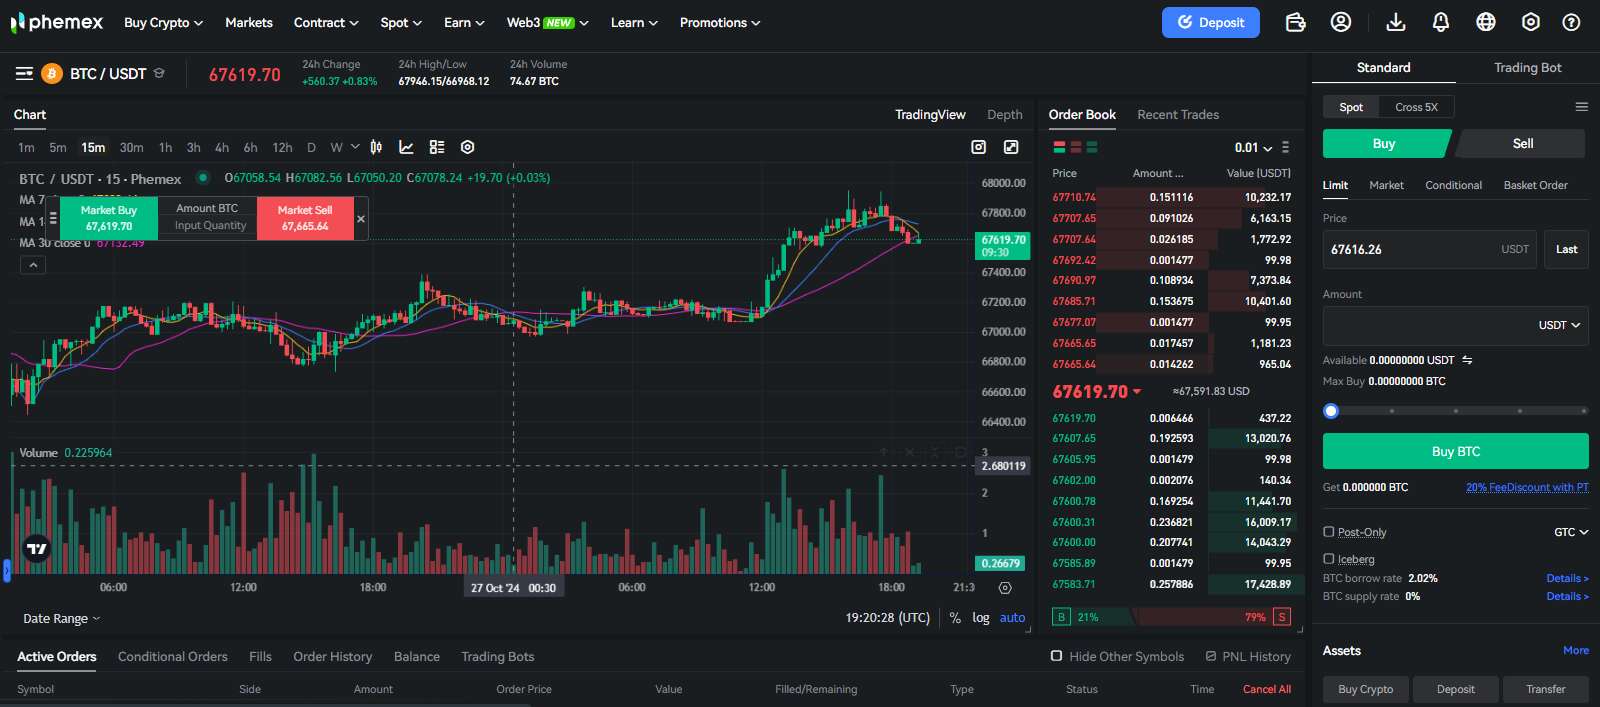The width and height of the screenshot is (1600, 707).
Task: Expand the chart to fullscreen
Action: 1011,147
